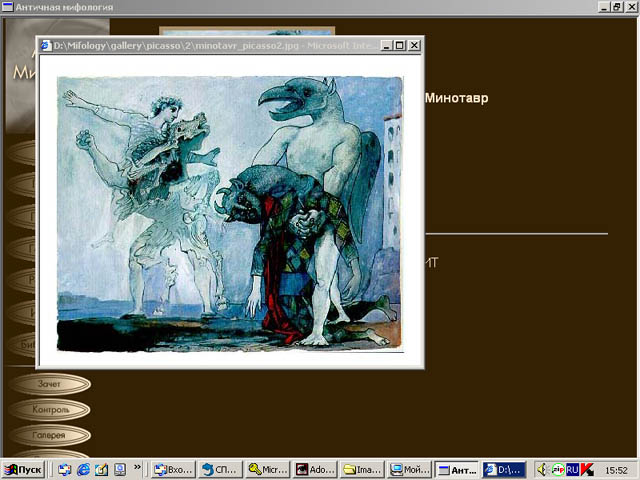Image resolution: width=640 pixels, height=480 pixels.
Task: Click the Picasso Minotaur painting image
Action: point(229,213)
